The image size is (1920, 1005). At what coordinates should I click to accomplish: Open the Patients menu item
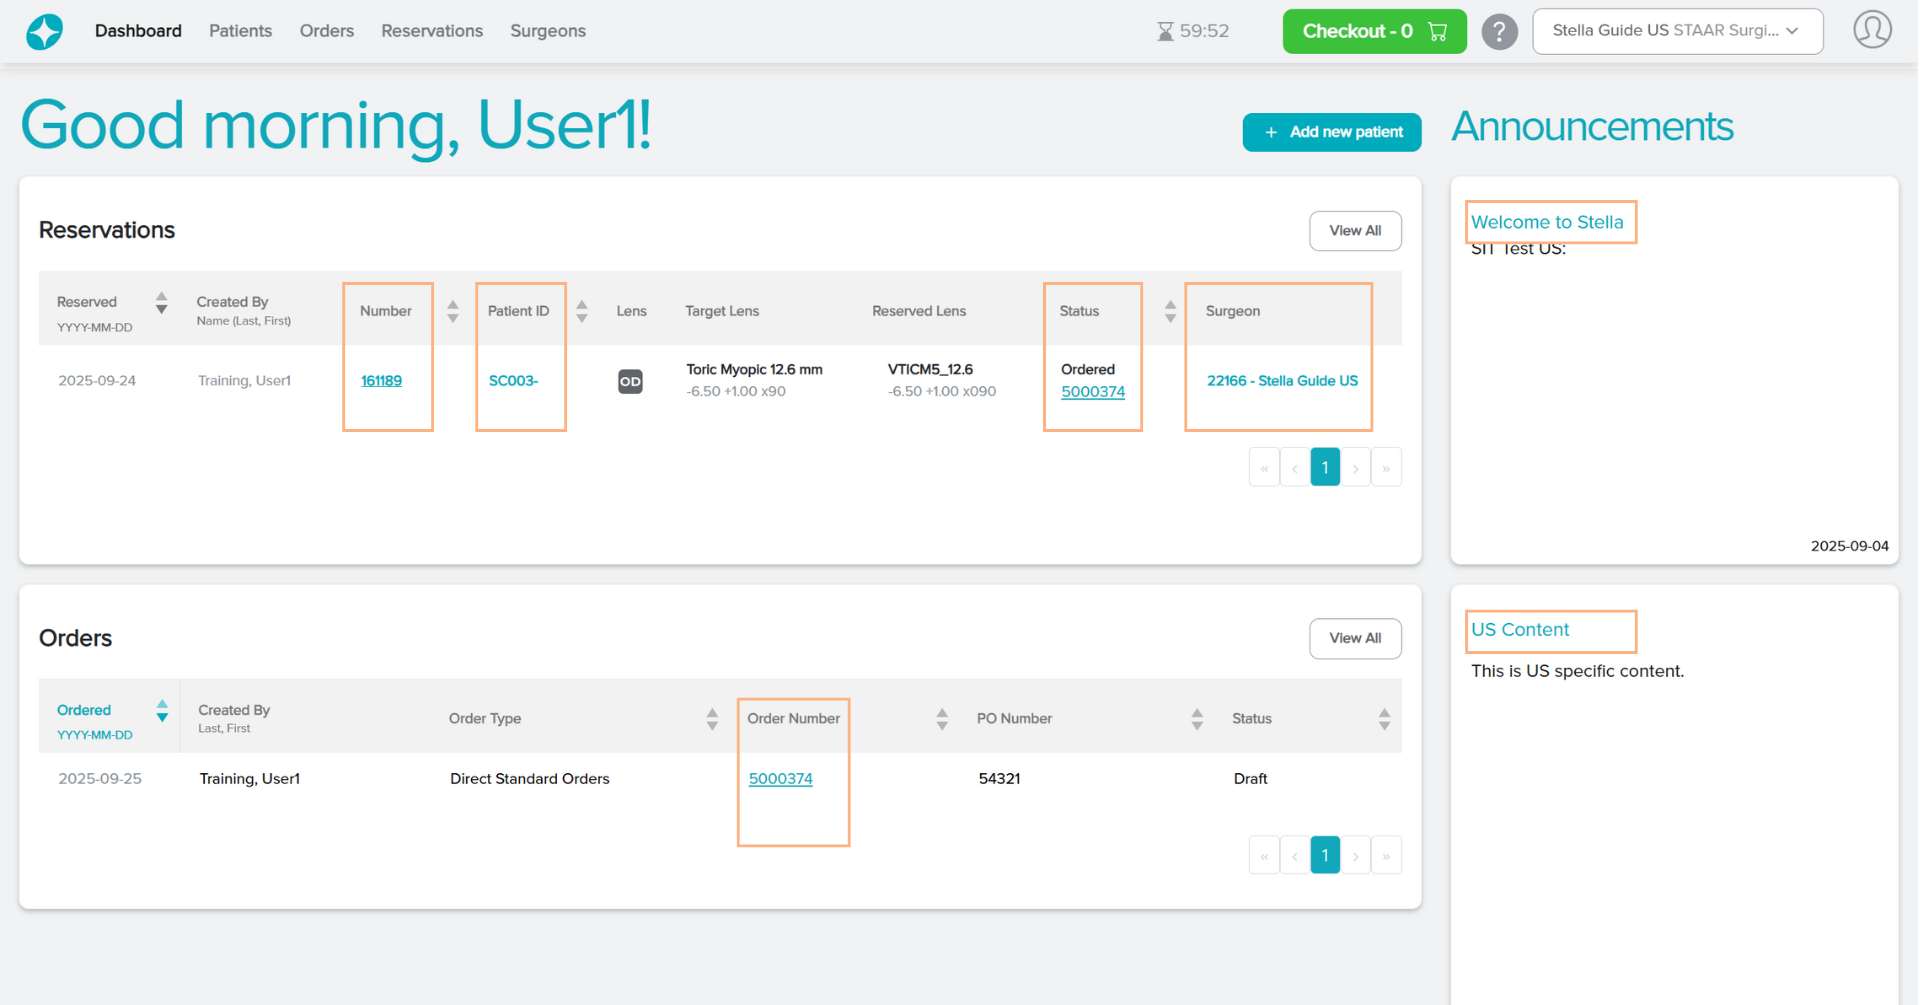tap(240, 31)
